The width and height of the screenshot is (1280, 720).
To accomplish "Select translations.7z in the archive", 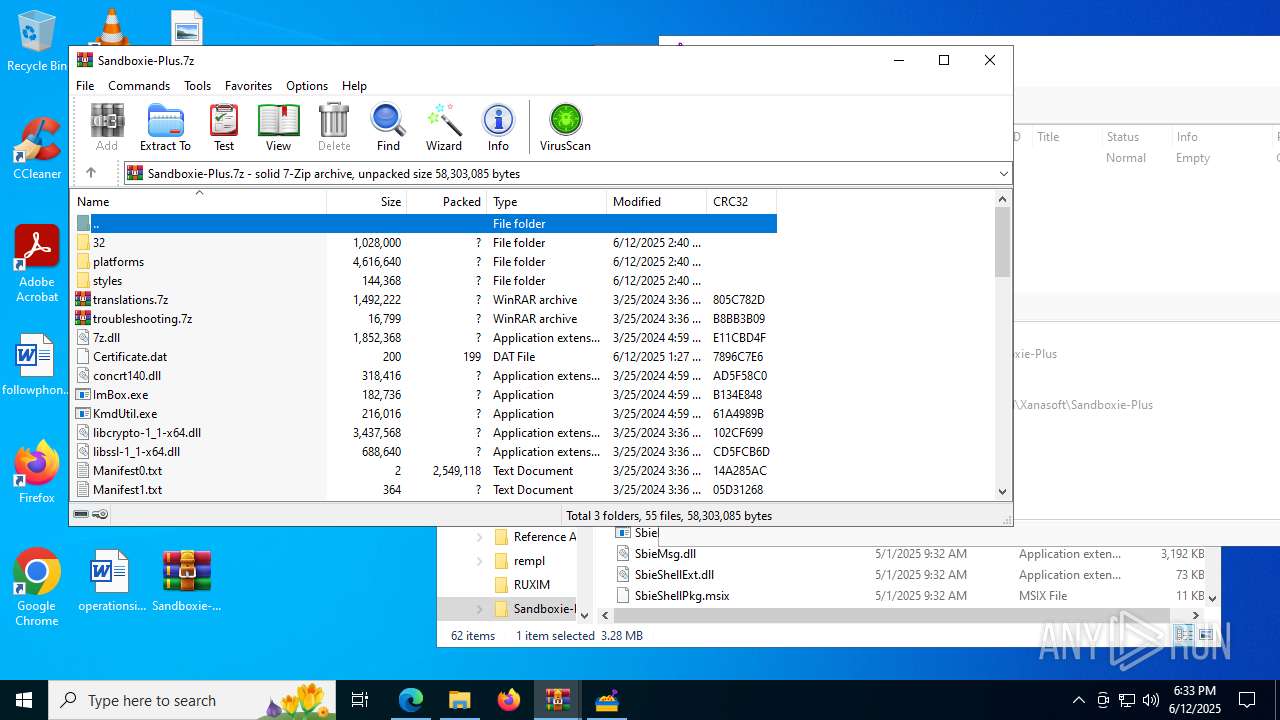I will click(424, 300).
